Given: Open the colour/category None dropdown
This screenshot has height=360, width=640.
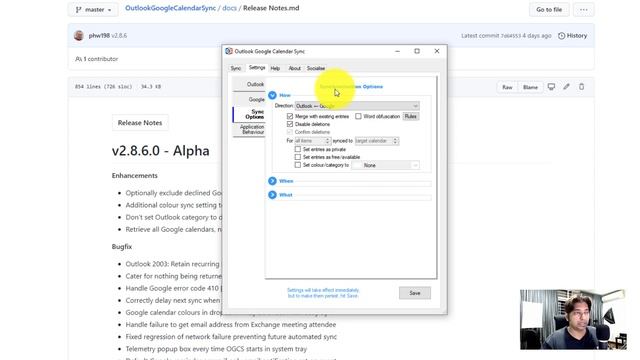Looking at the screenshot, I should 385,165.
